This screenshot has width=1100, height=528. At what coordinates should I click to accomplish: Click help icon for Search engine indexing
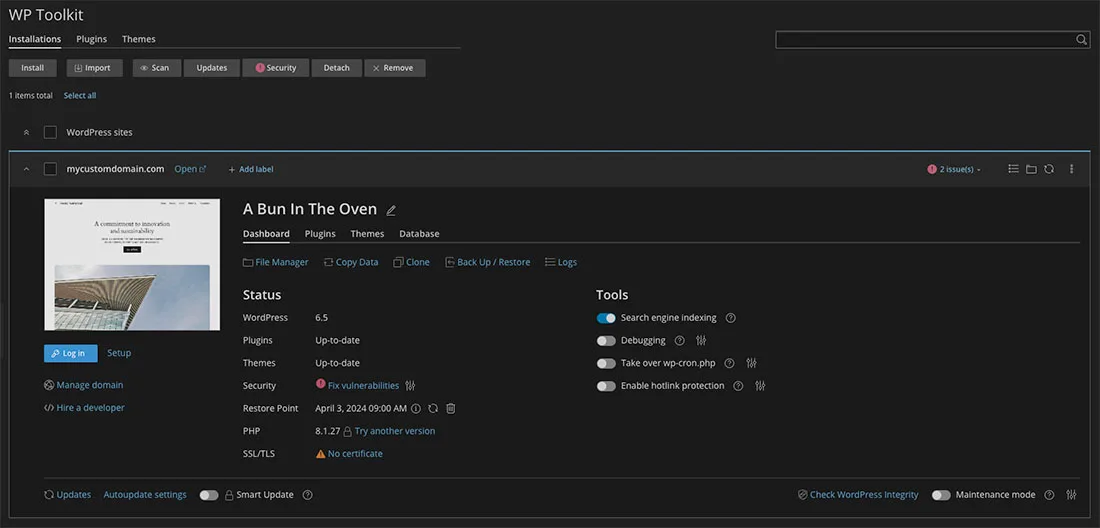[730, 318]
